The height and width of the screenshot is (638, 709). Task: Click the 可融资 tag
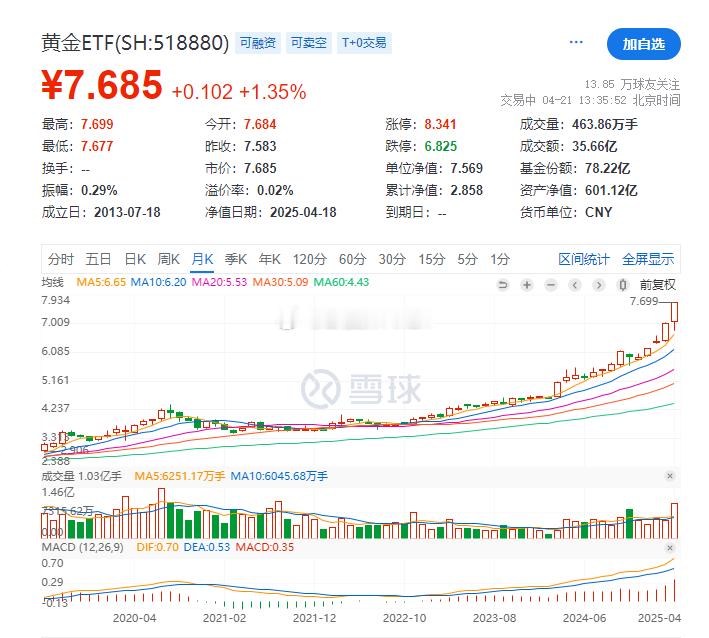pyautogui.click(x=258, y=43)
